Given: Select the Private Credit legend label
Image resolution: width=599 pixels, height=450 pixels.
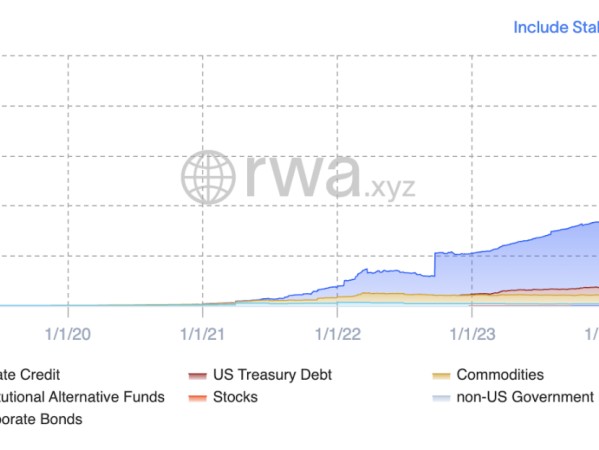Looking at the screenshot, I should [x=30, y=375].
